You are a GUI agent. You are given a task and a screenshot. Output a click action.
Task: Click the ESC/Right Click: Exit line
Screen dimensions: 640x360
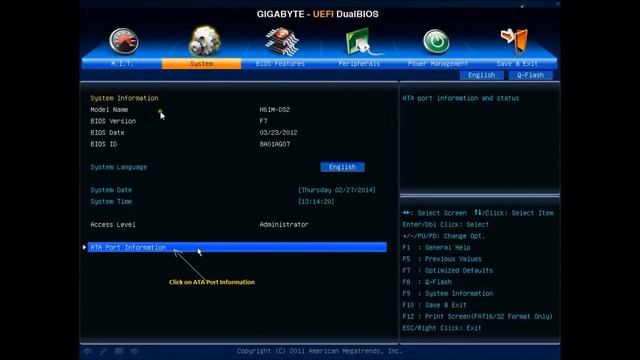tap(442, 328)
